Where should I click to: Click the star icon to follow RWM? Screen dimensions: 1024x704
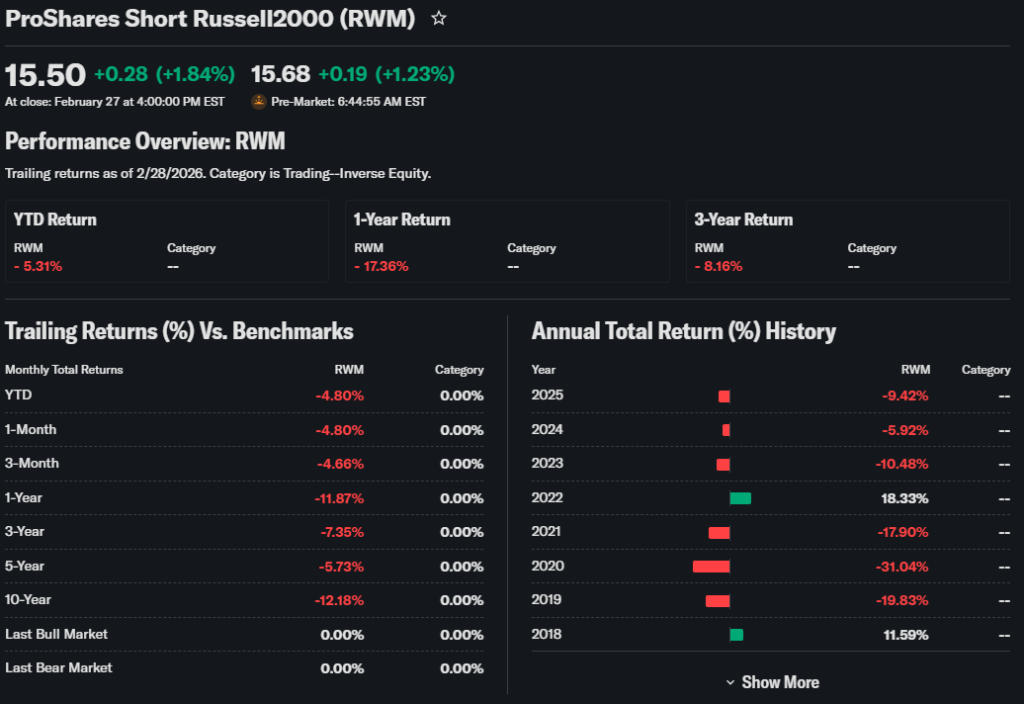(438, 19)
